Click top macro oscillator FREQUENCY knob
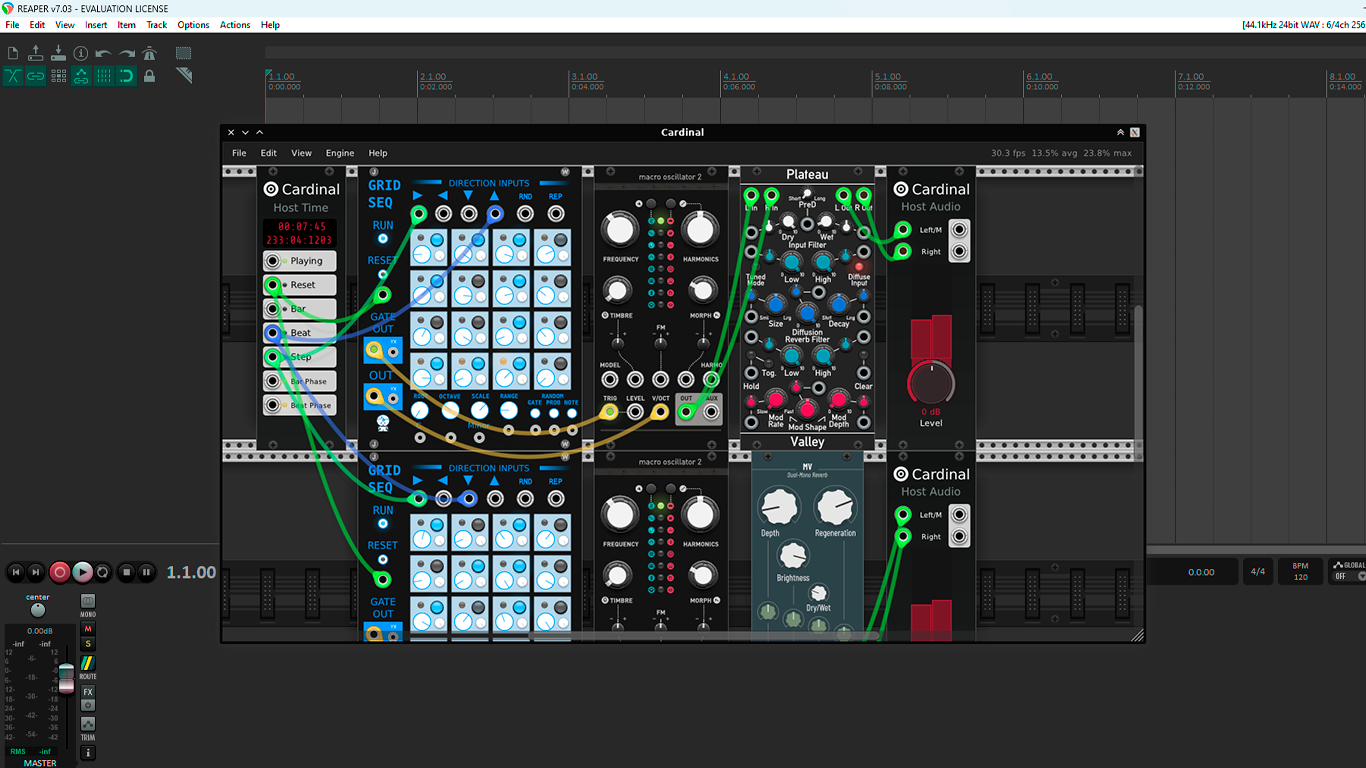Image resolution: width=1366 pixels, height=768 pixels. pyautogui.click(x=620, y=230)
